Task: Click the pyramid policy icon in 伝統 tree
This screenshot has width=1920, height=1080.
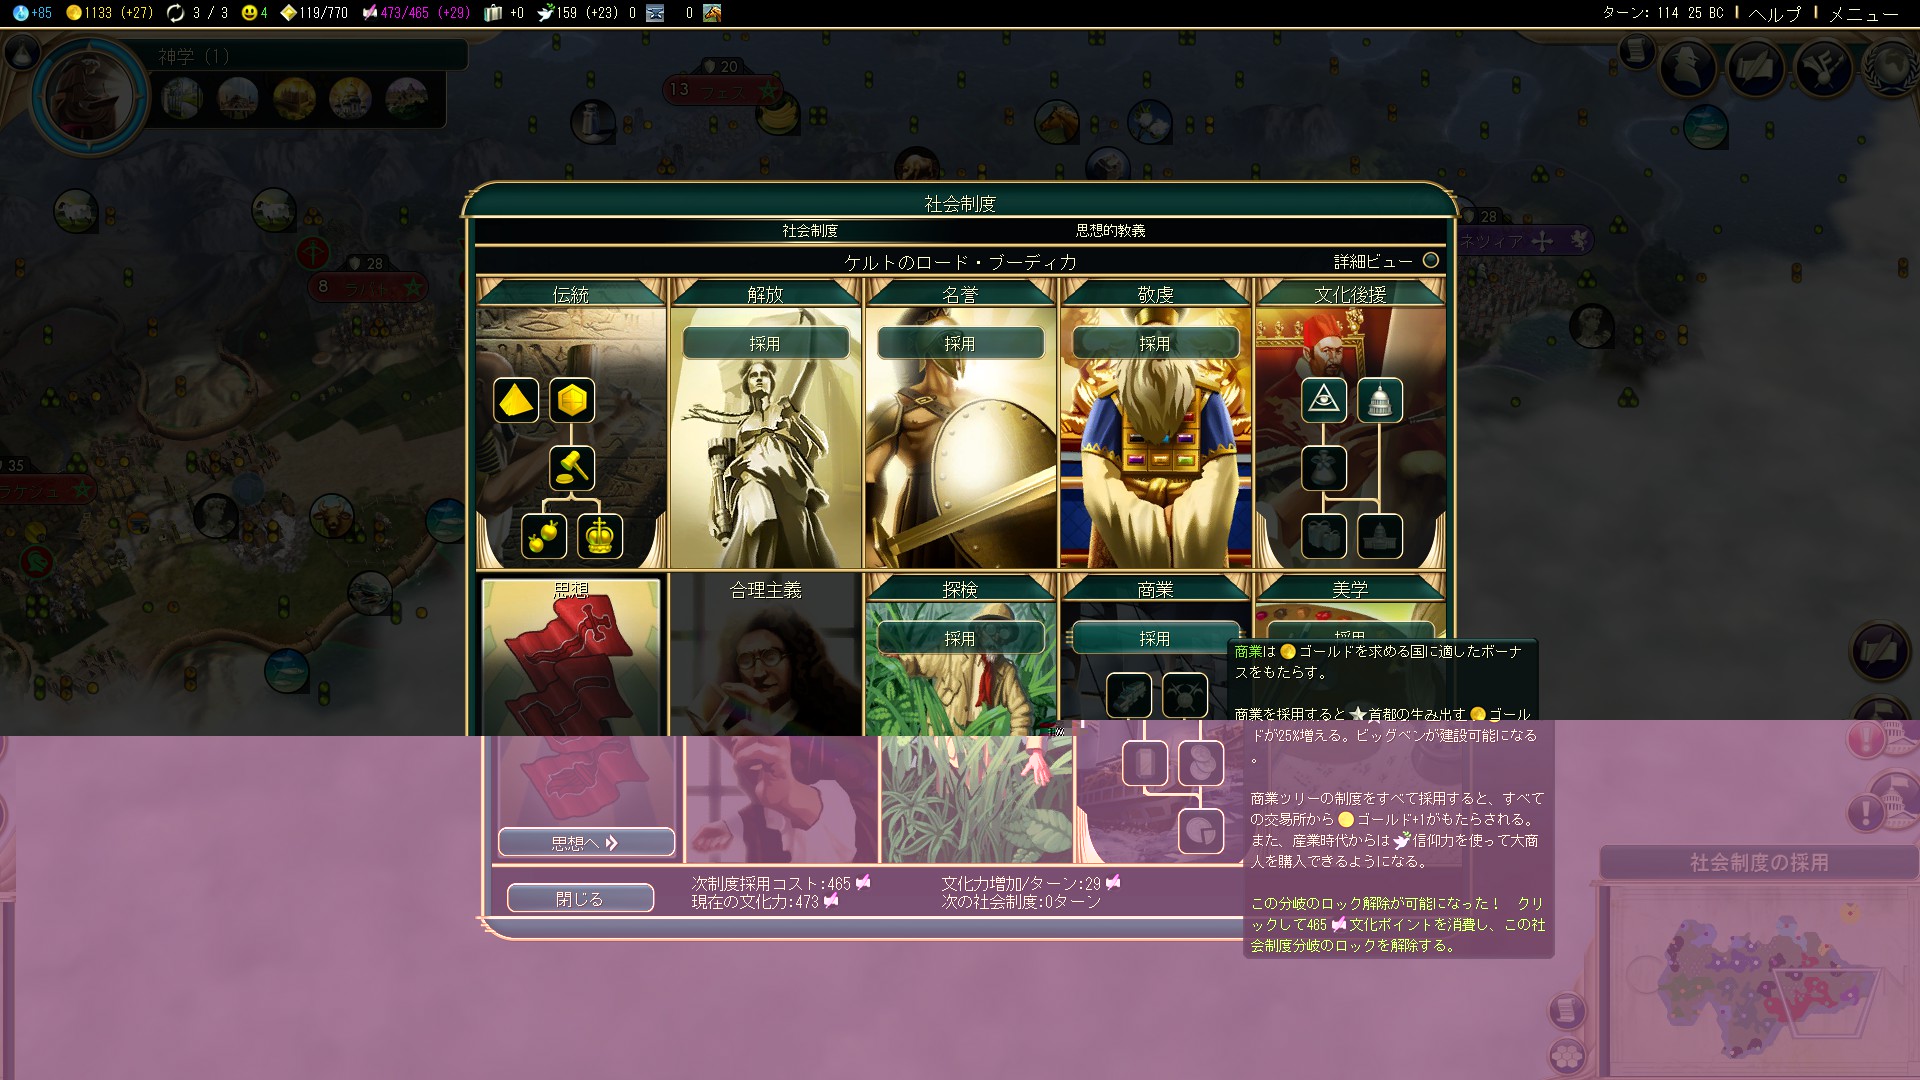Action: [516, 401]
